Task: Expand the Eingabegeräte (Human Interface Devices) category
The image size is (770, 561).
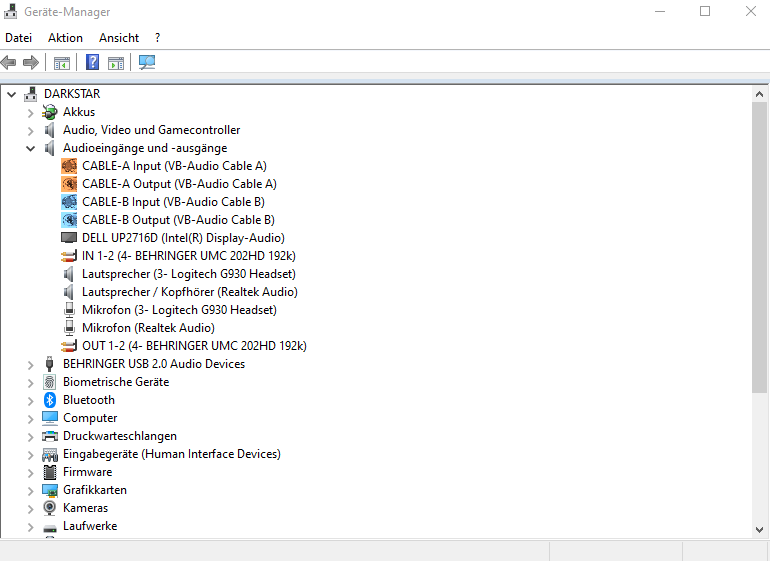Action: click(30, 455)
